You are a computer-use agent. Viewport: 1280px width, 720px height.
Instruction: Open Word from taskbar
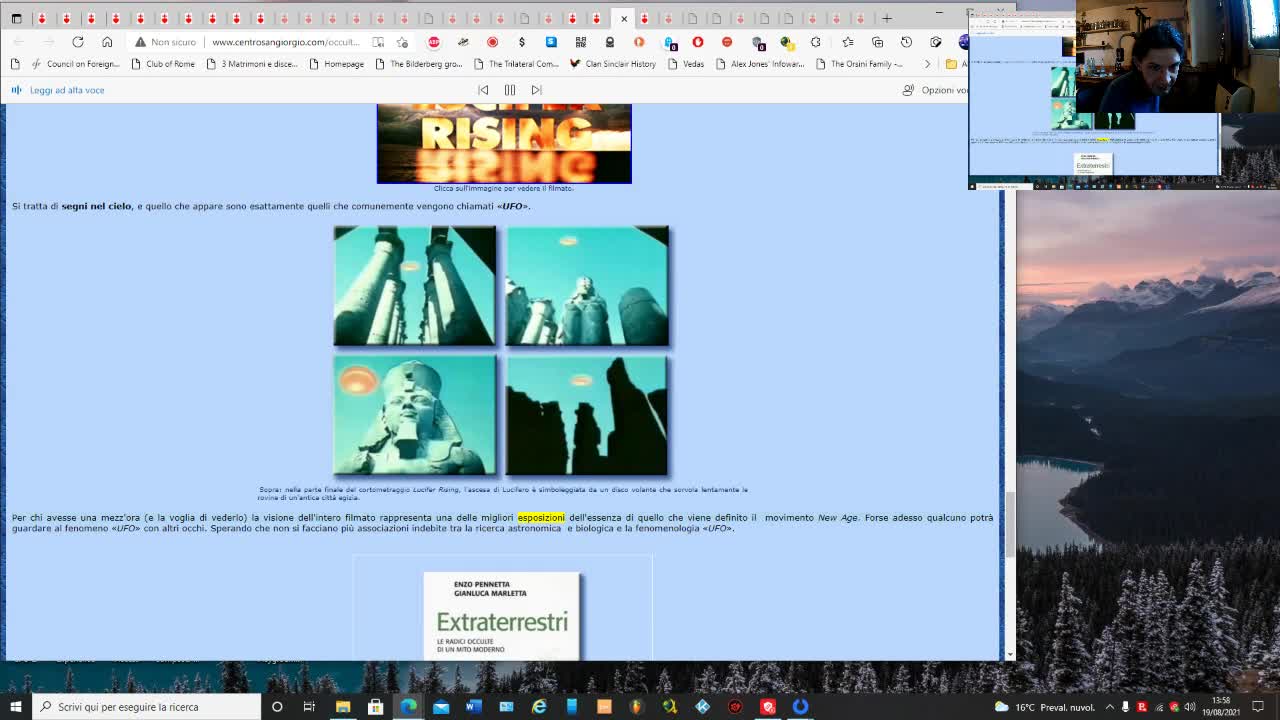pyautogui.click(x=474, y=707)
